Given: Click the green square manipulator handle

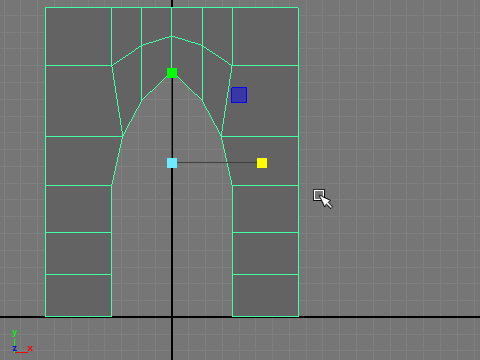Looking at the screenshot, I should (172, 73).
